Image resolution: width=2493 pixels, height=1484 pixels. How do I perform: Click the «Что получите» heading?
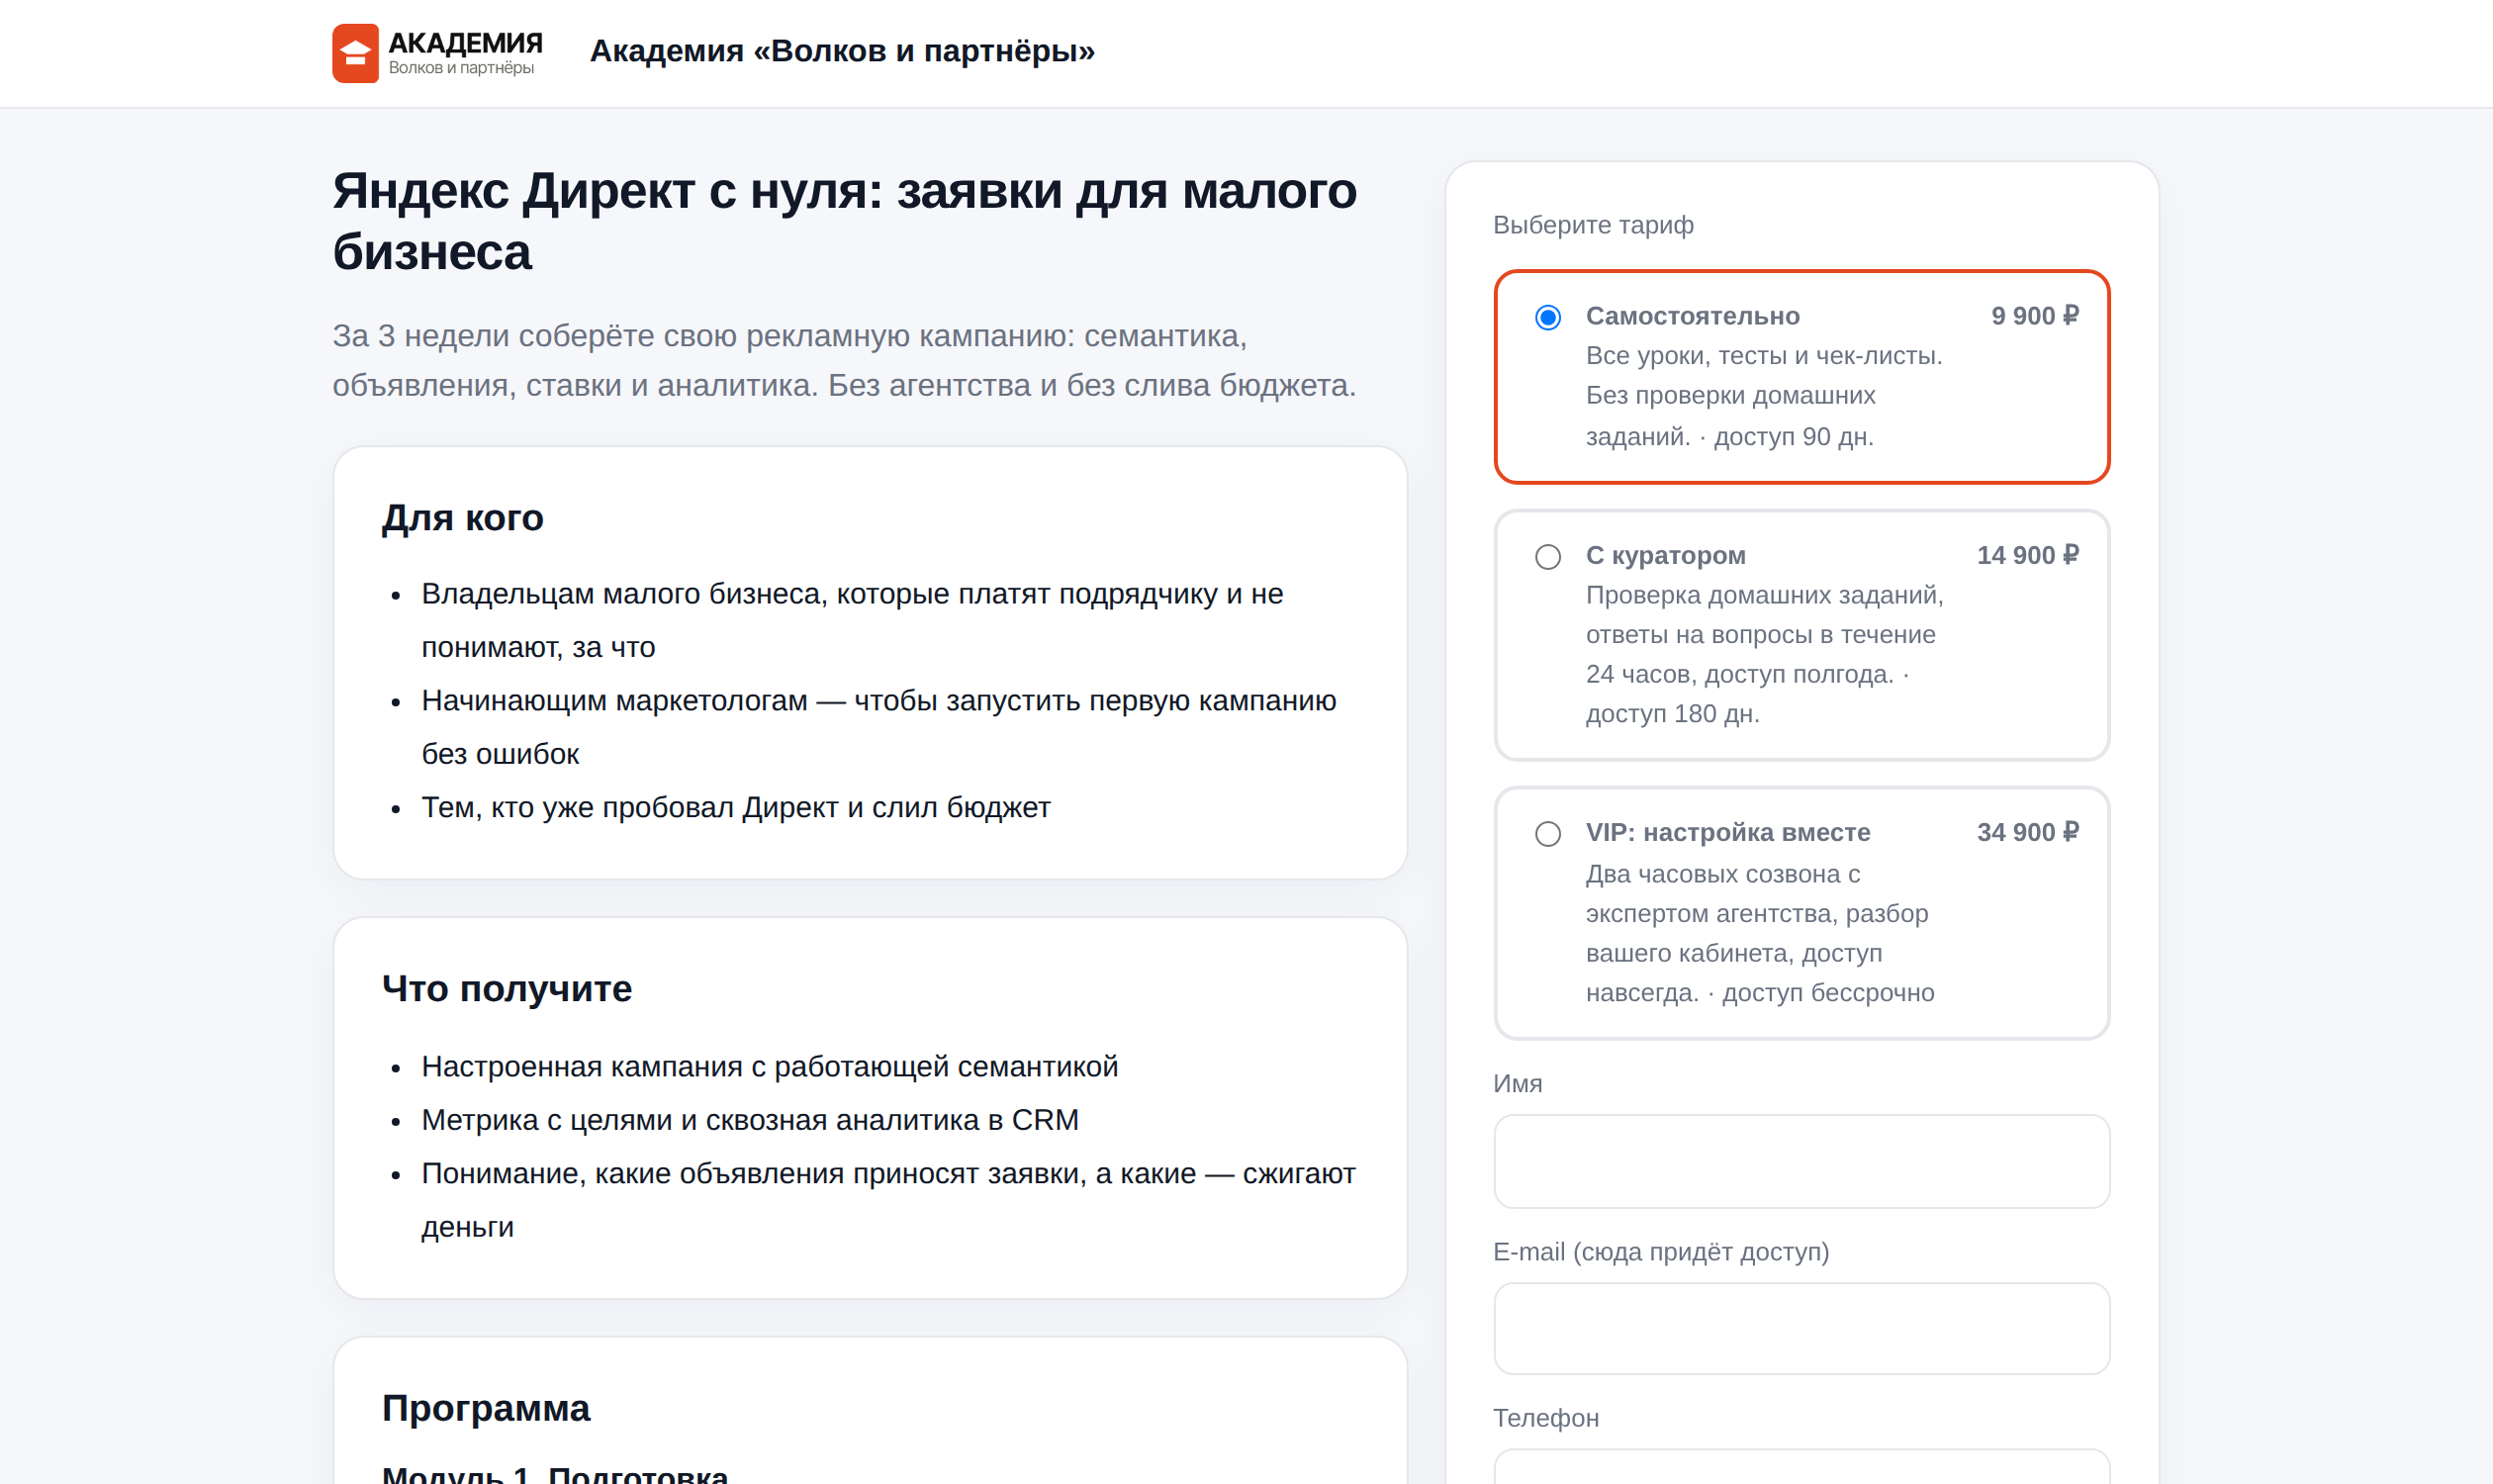coord(506,989)
